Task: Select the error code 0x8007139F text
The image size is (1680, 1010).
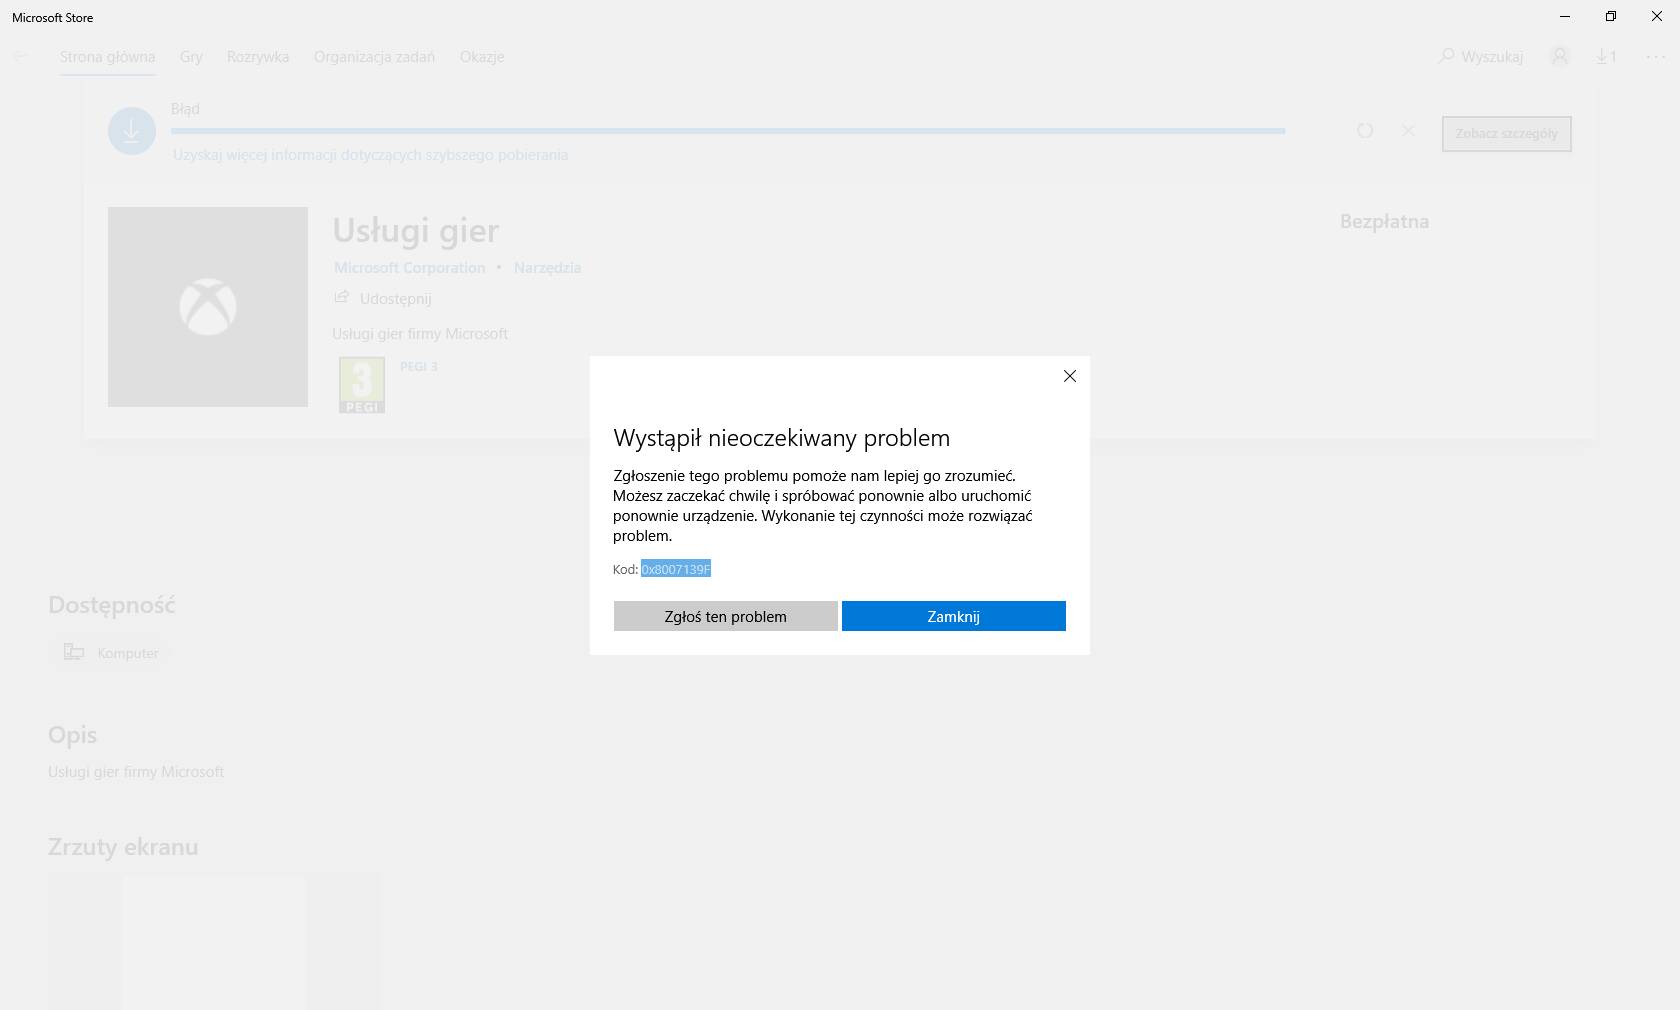Action: point(676,569)
